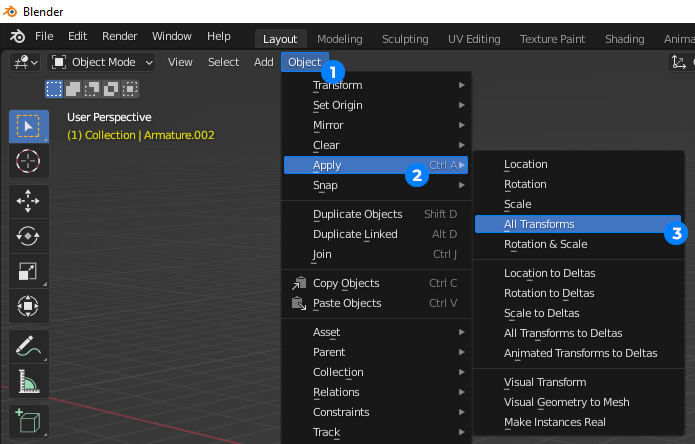The height and width of the screenshot is (444, 695).
Task: Switch to the Sculpting workspace tab
Action: pyautogui.click(x=406, y=39)
